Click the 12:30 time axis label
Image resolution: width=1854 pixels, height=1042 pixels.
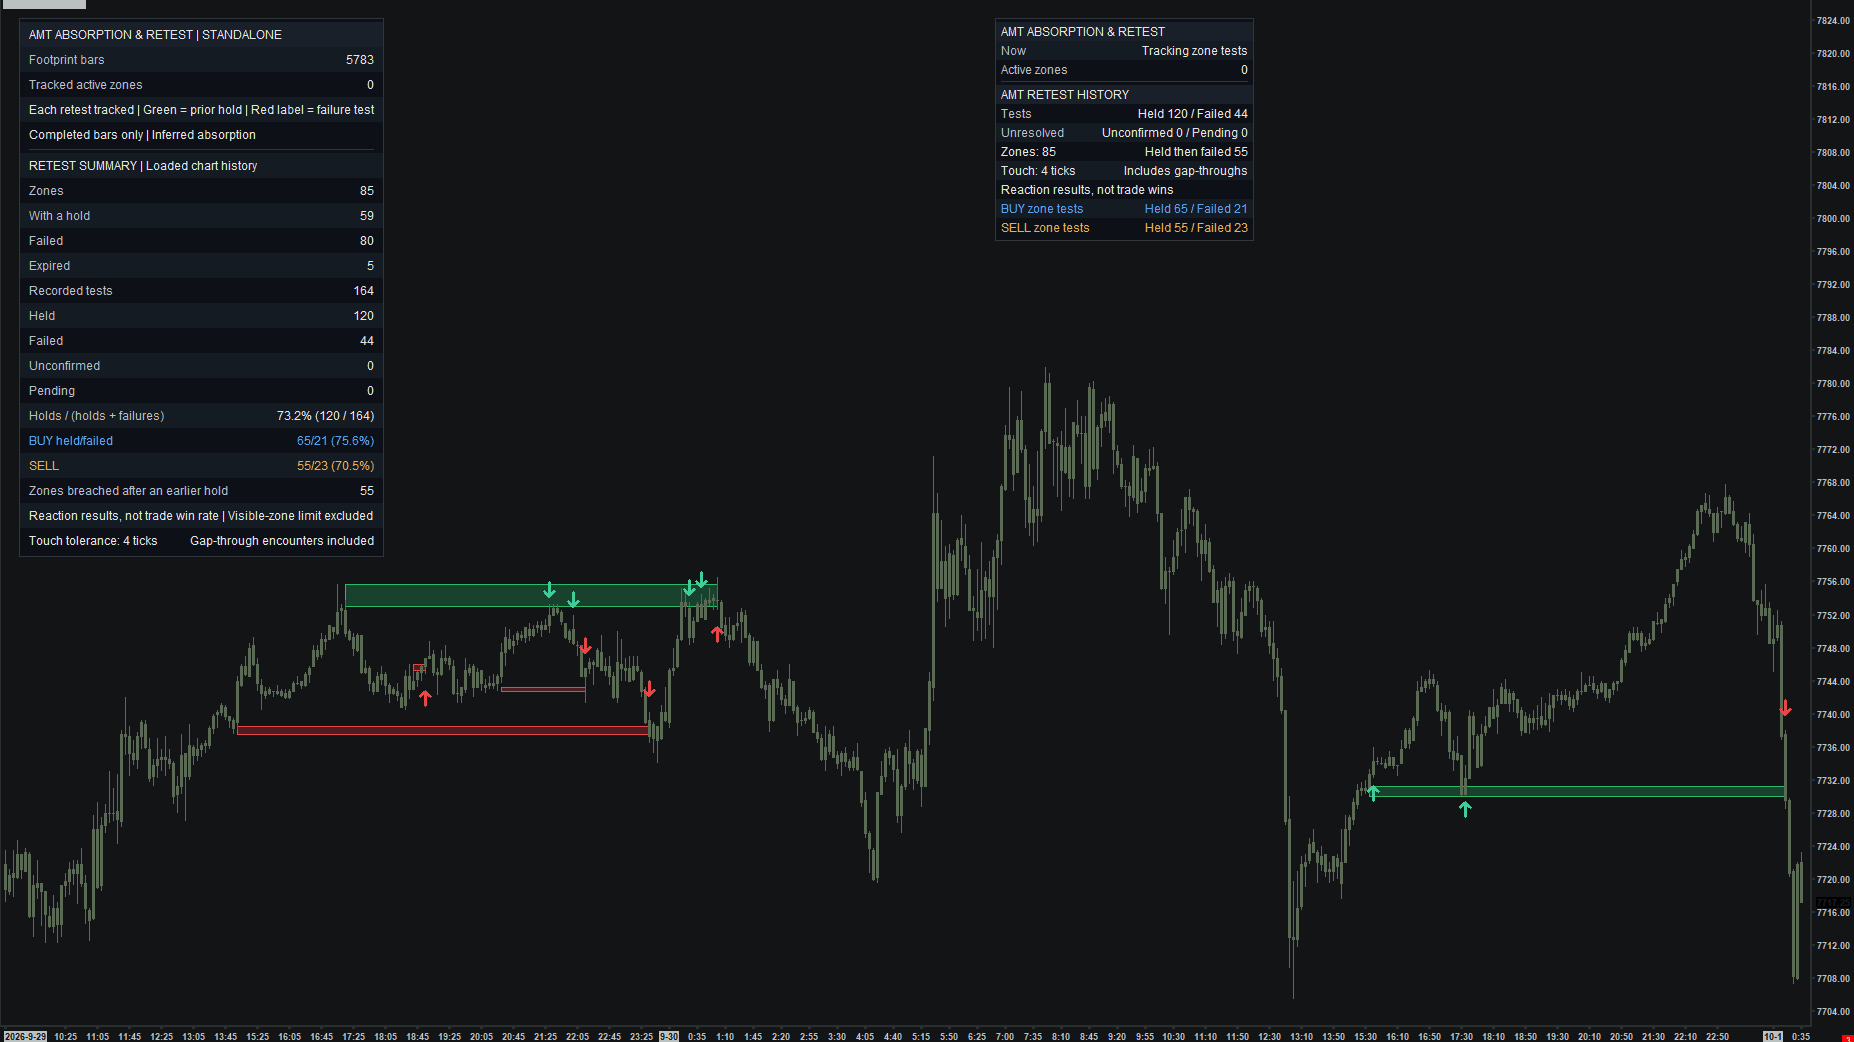[1269, 1036]
